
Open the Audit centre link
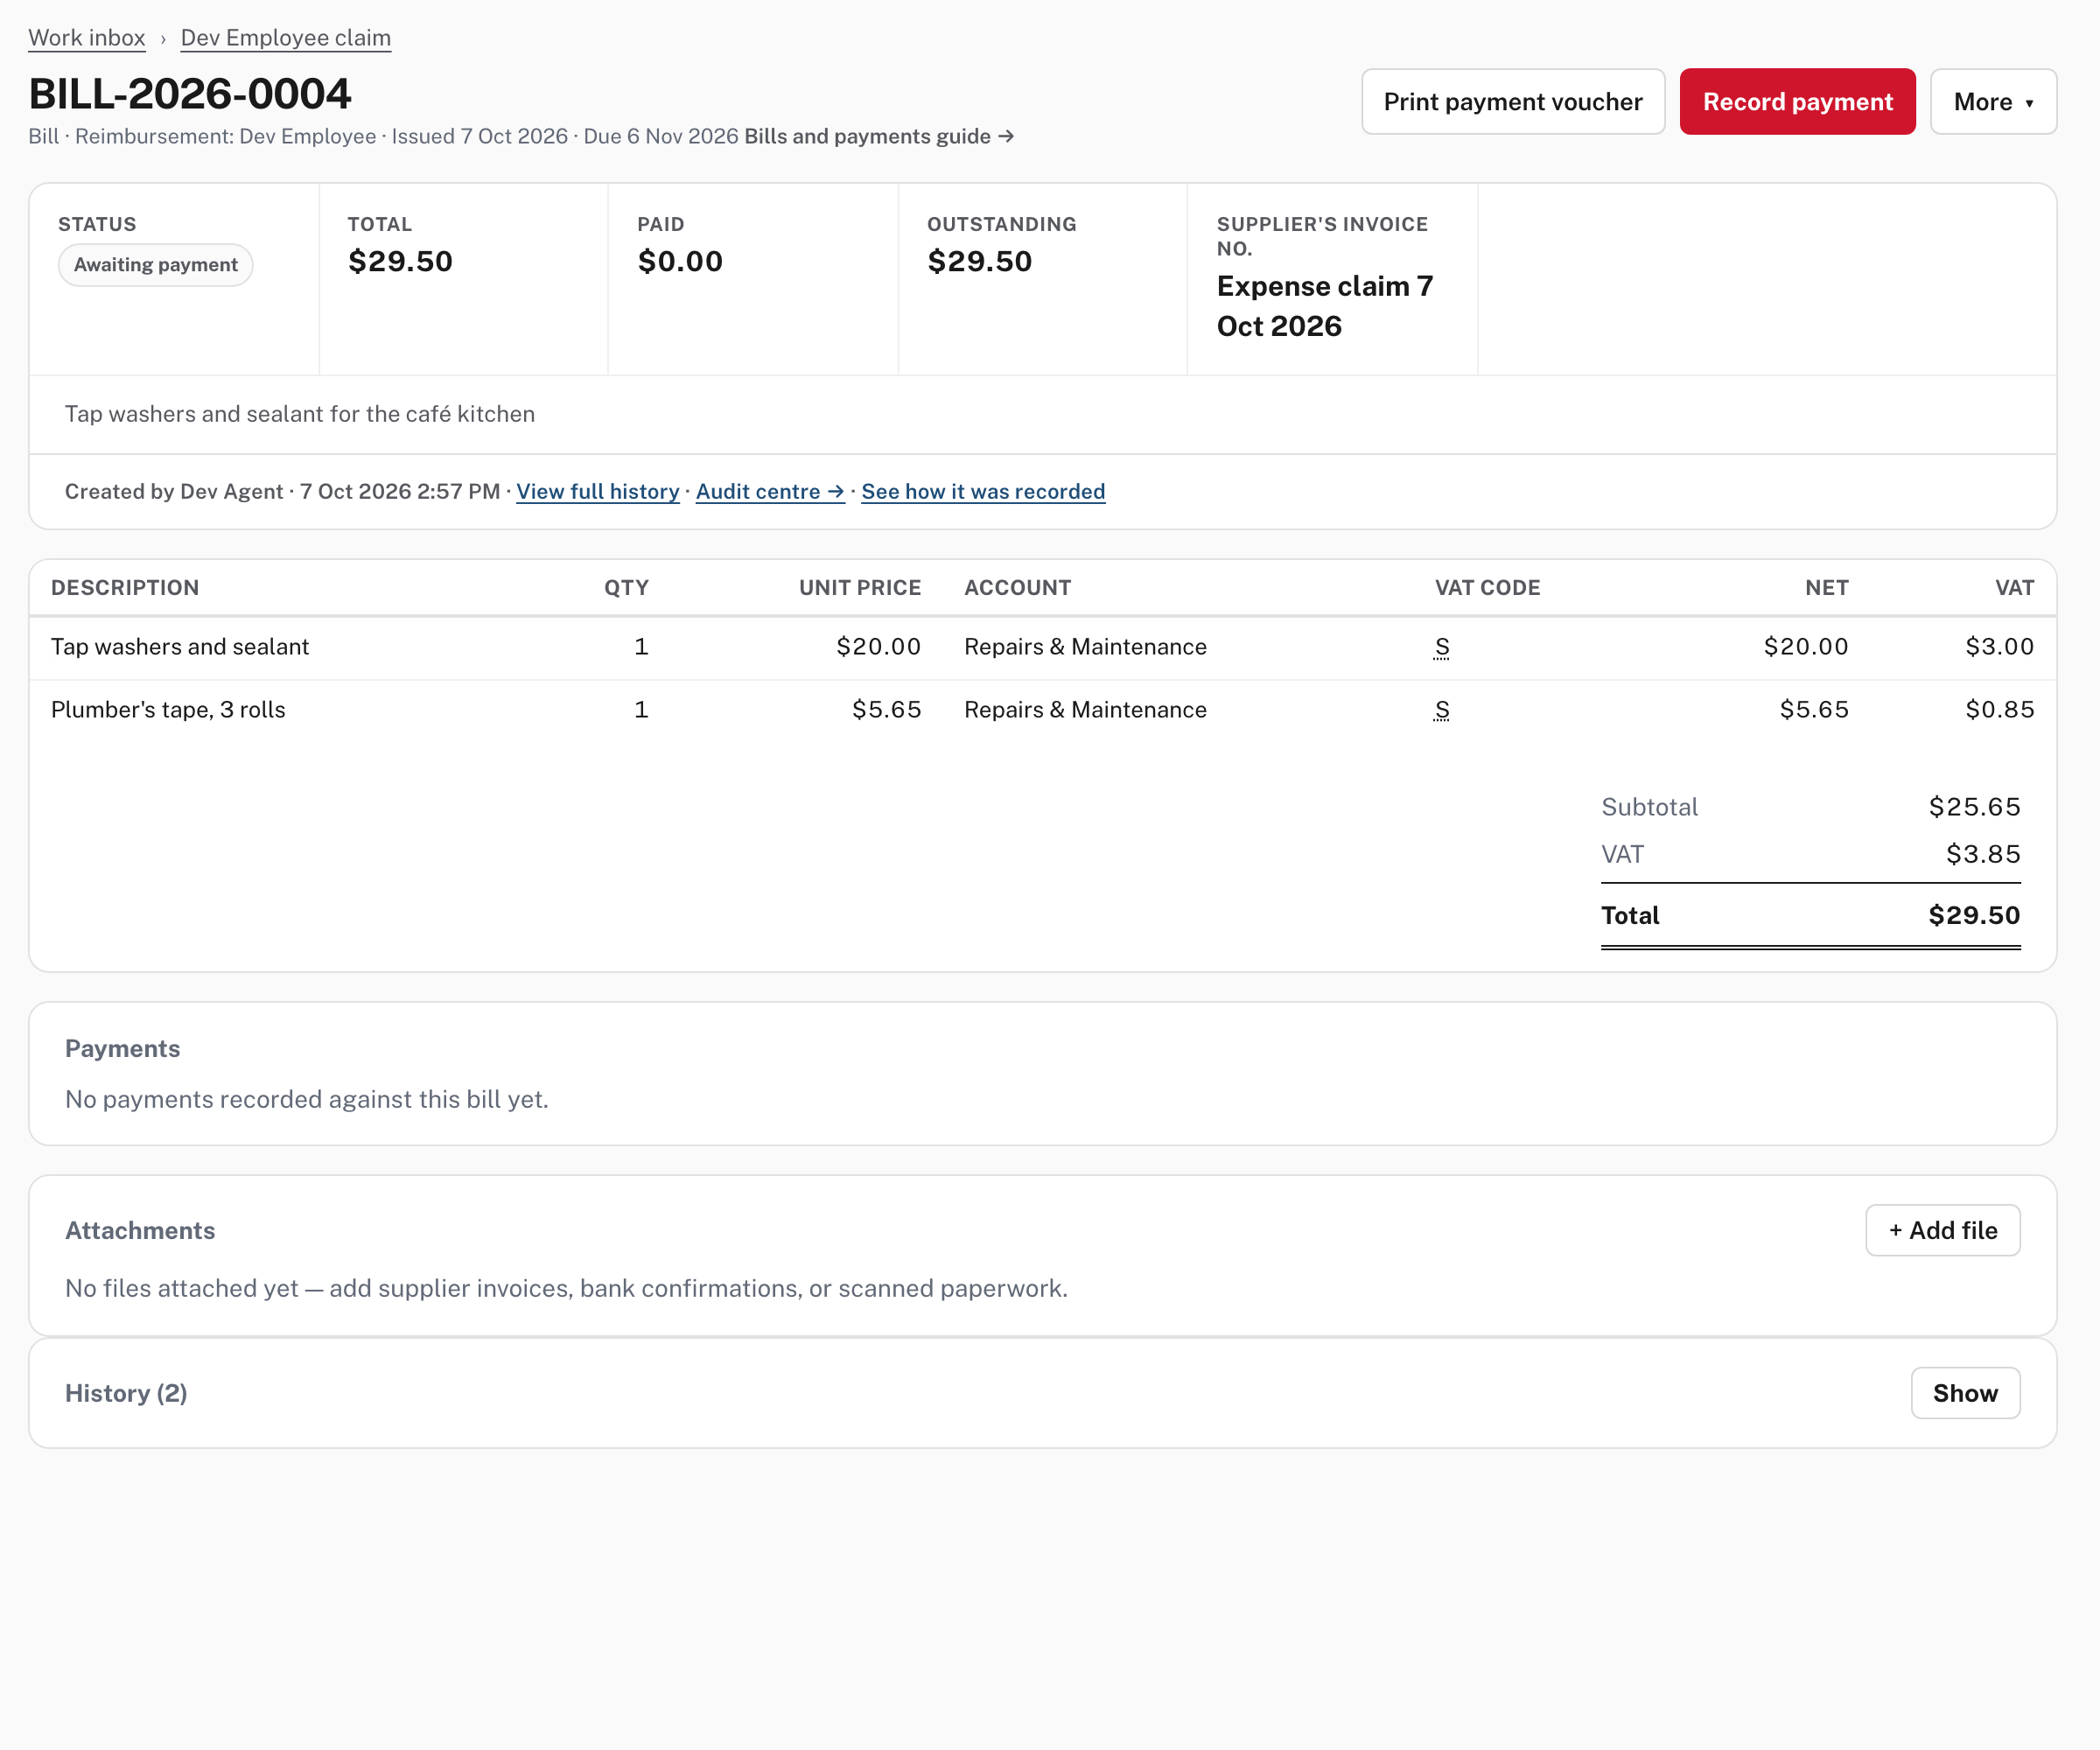[770, 492]
